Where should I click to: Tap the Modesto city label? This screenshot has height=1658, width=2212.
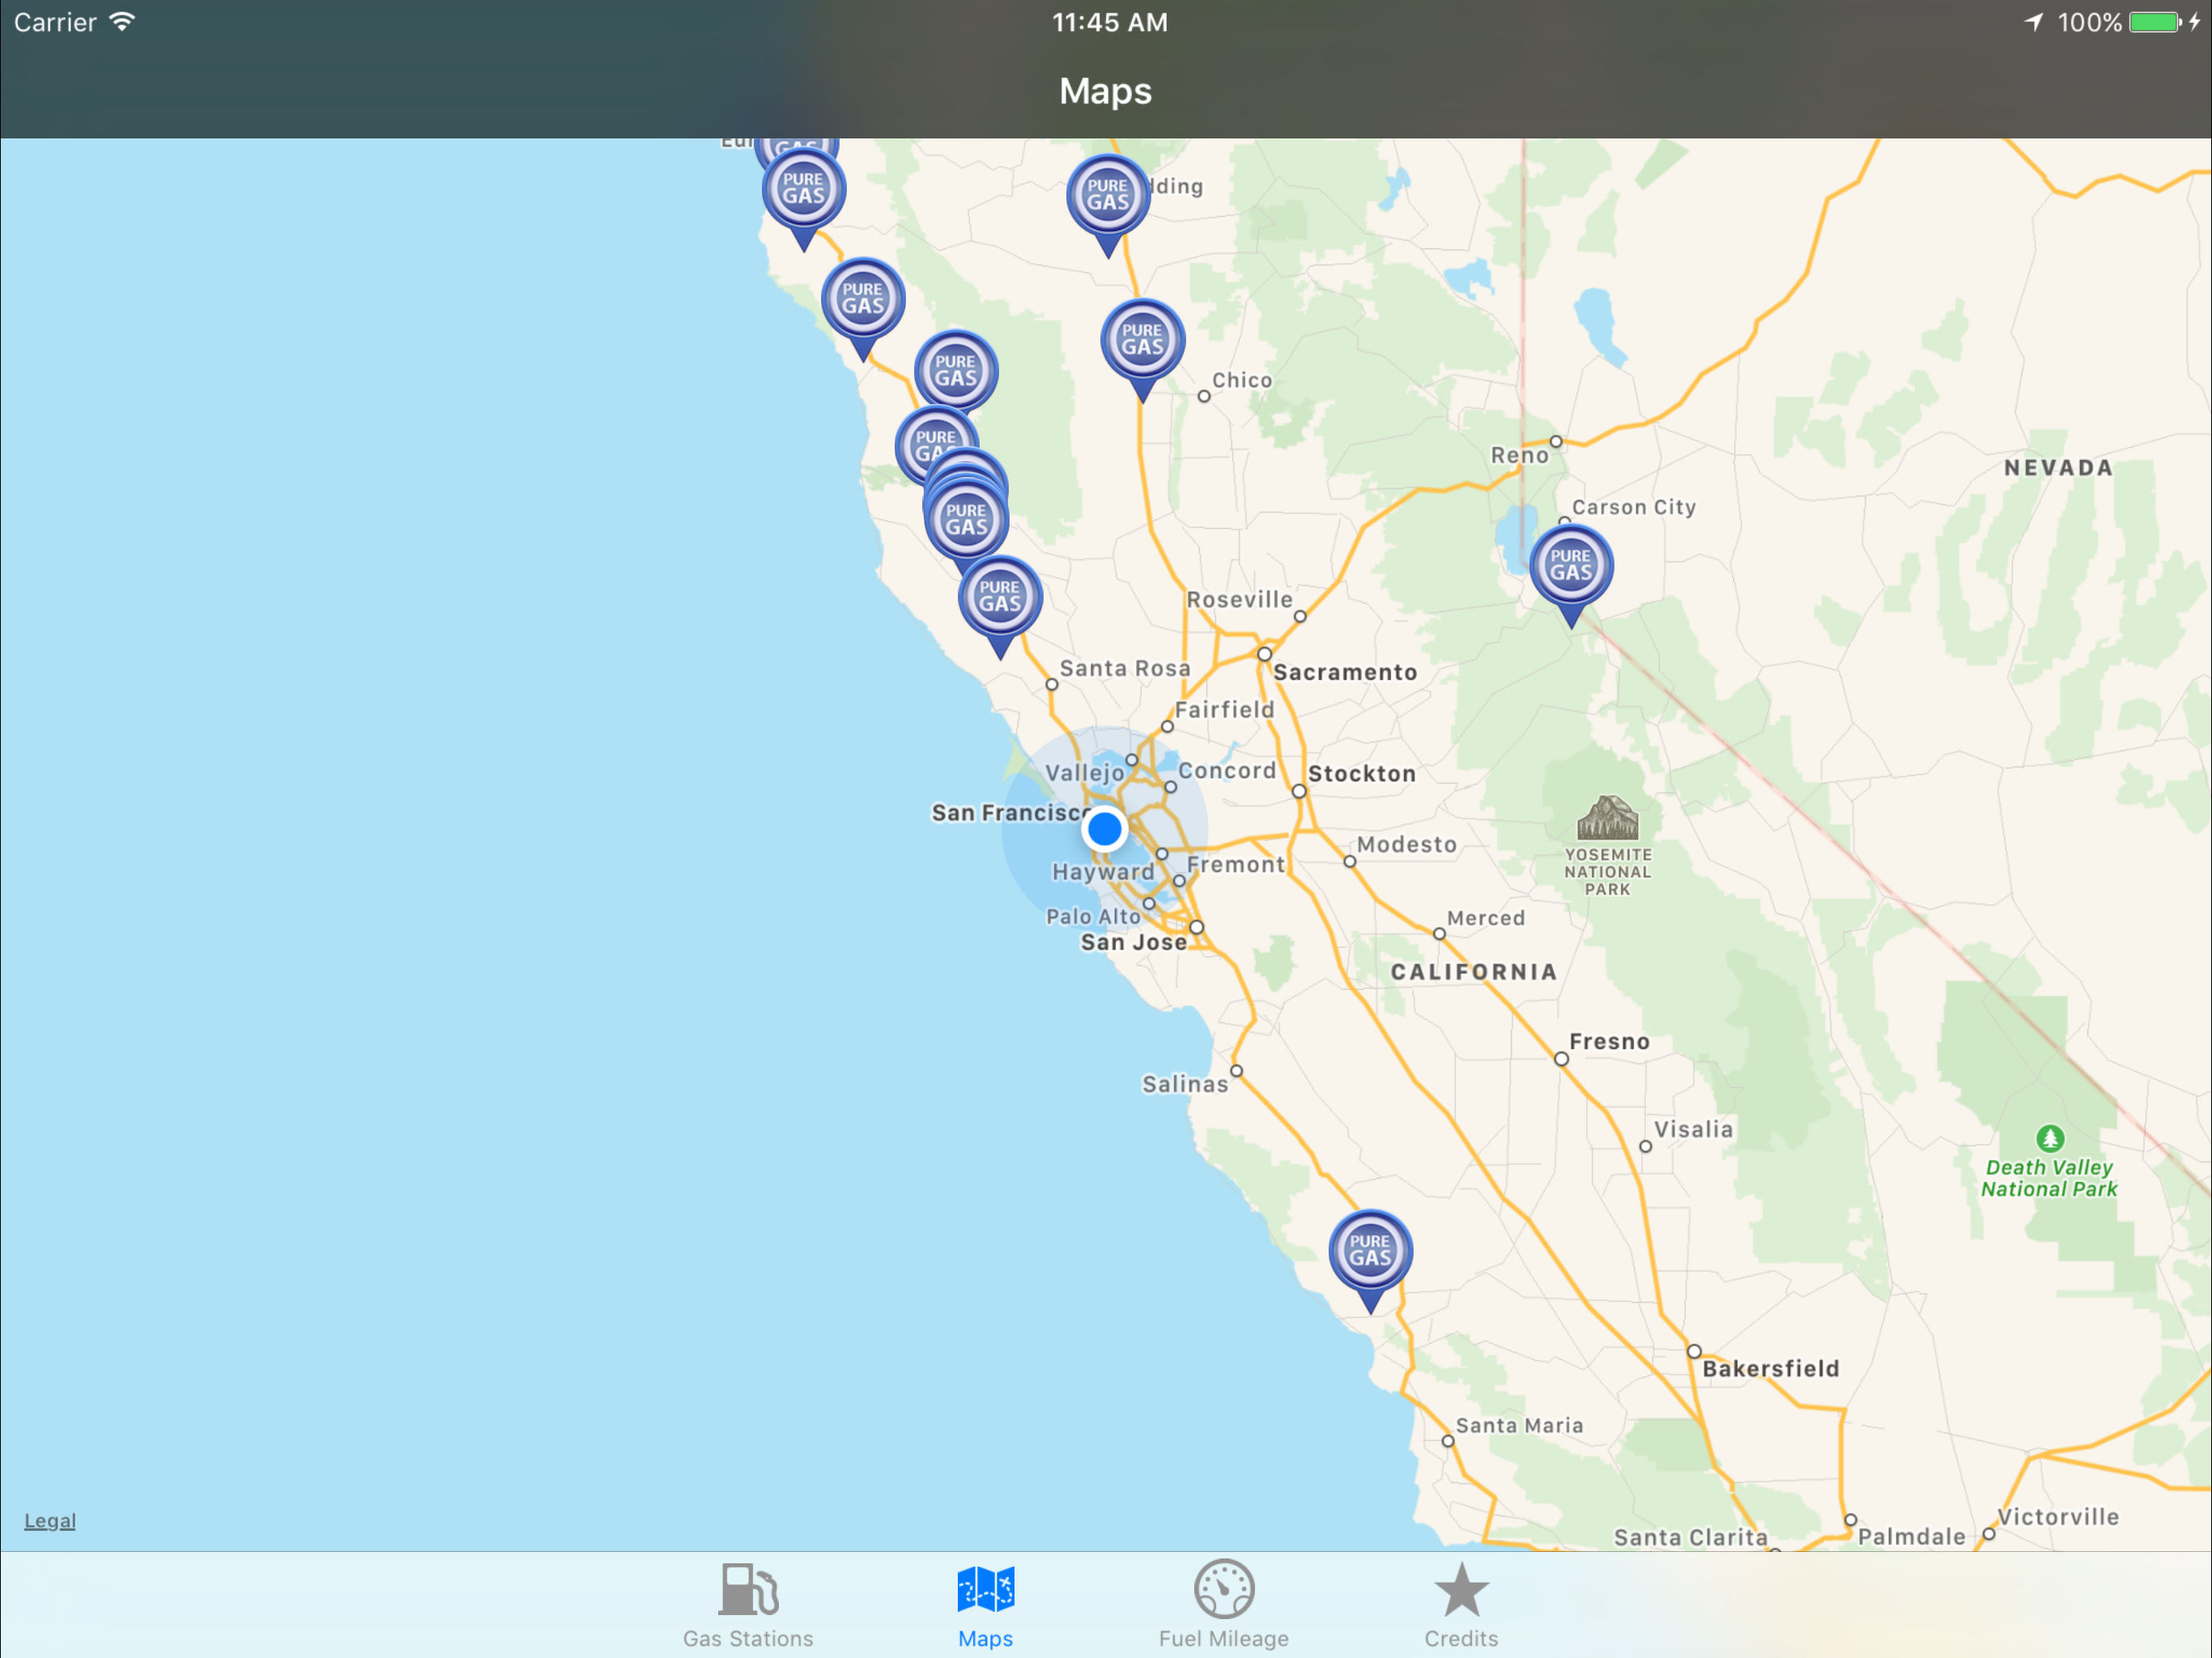1407,845
